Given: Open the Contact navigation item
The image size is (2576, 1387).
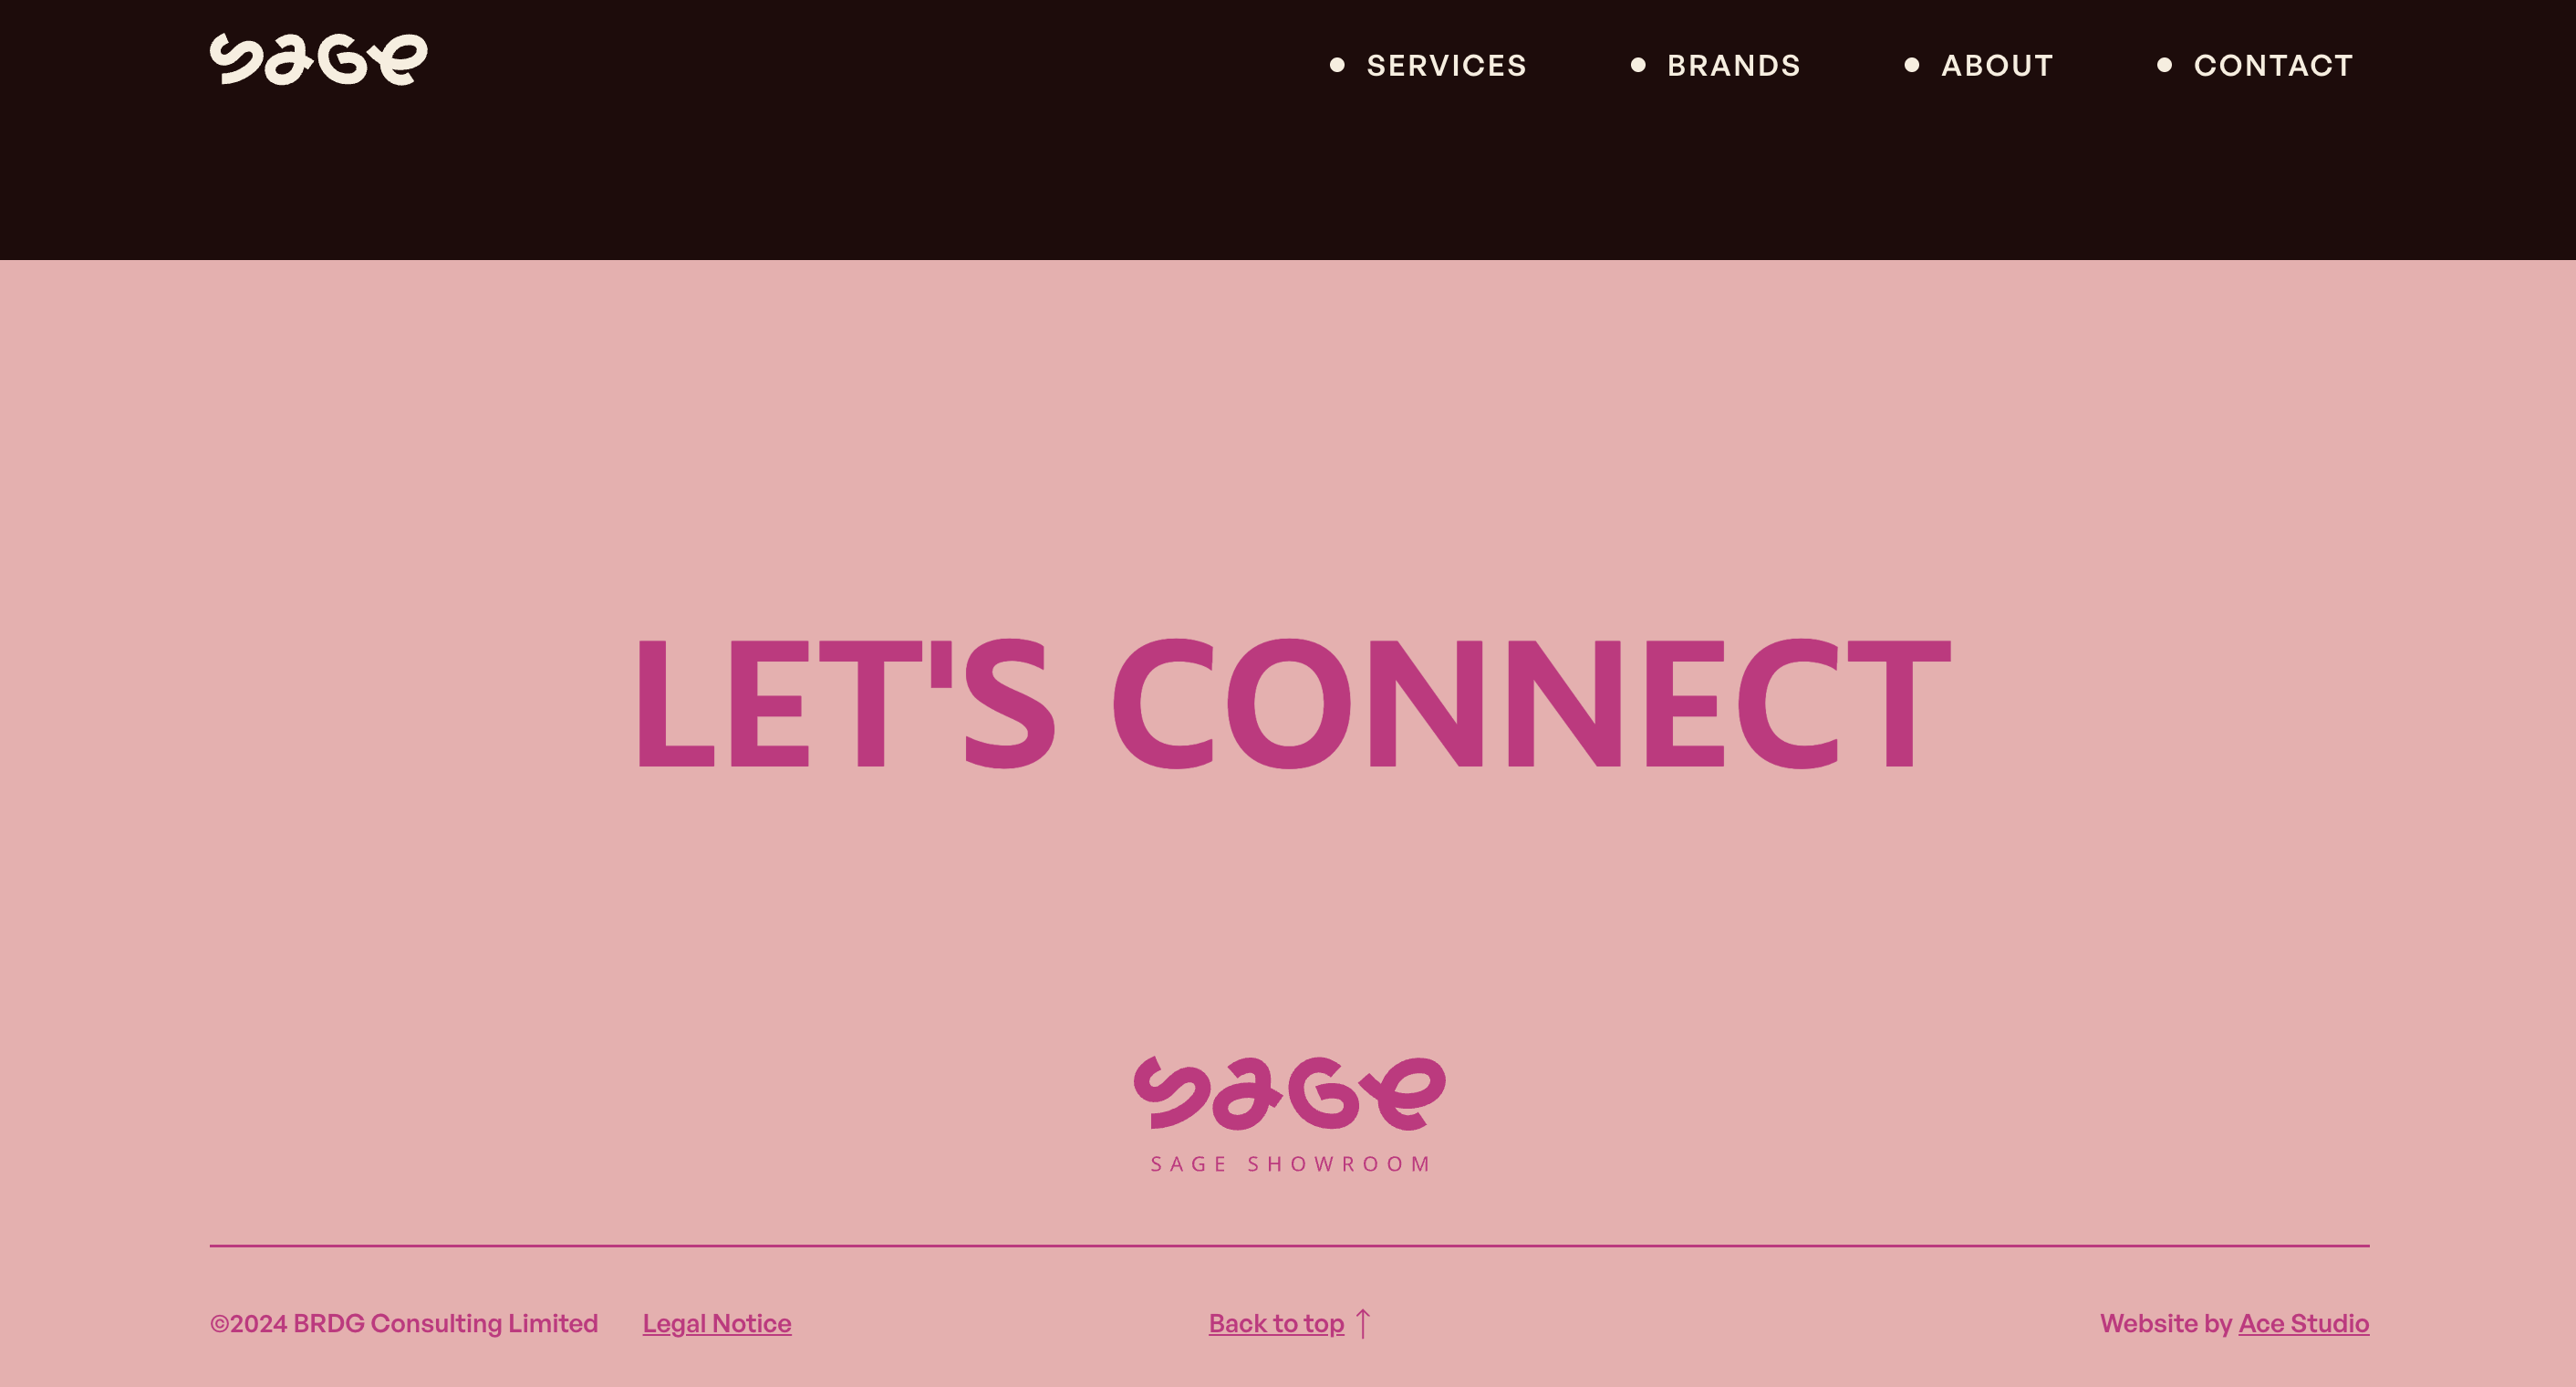Looking at the screenshot, I should 2273,65.
